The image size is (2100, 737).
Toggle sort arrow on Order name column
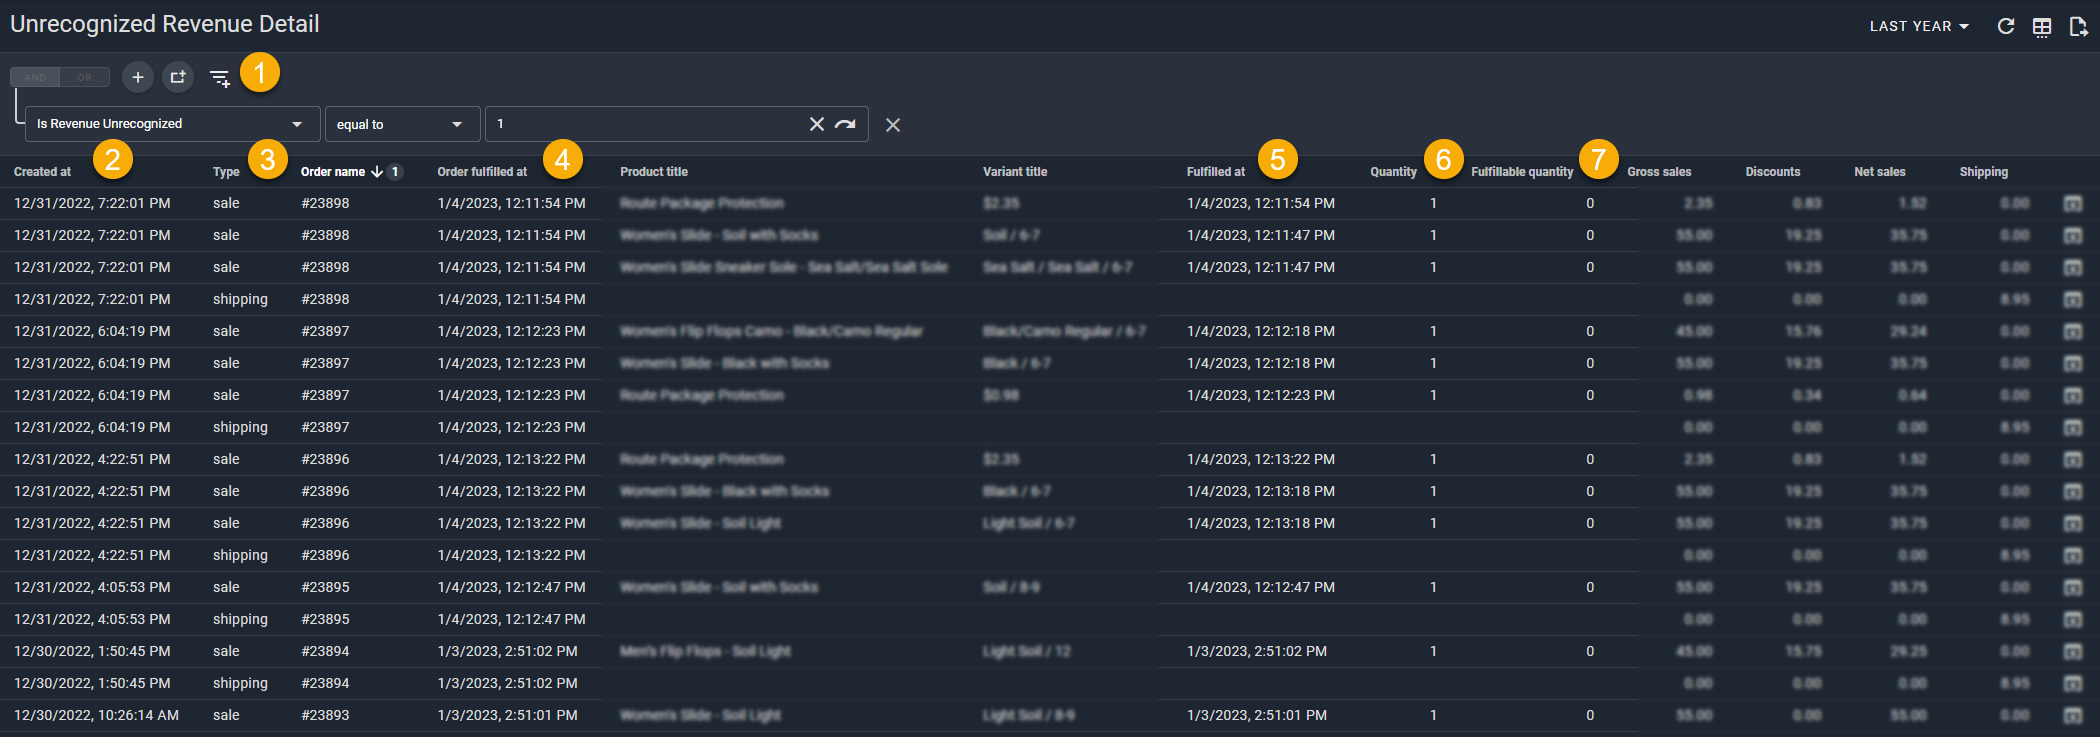point(377,172)
